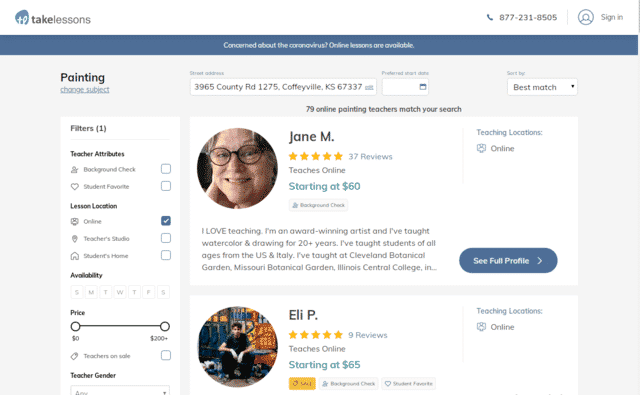Viewport: 640px width, 395px height.
Task: Click the left price slider handle
Action: 75,326
